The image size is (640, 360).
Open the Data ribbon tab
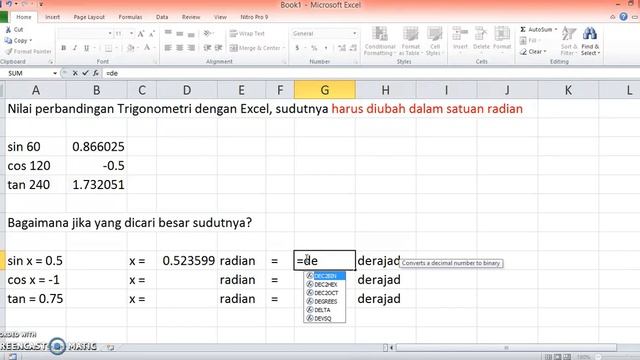[x=162, y=17]
